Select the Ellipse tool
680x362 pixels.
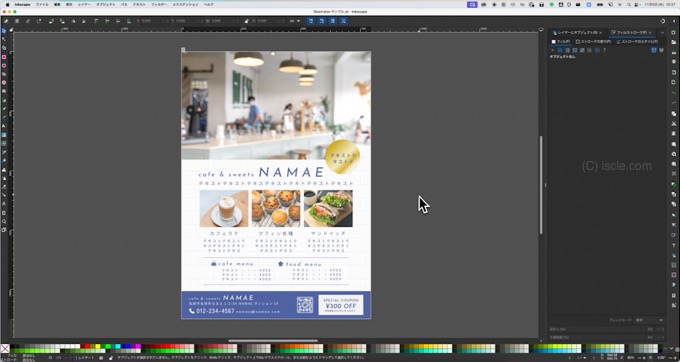point(4,65)
